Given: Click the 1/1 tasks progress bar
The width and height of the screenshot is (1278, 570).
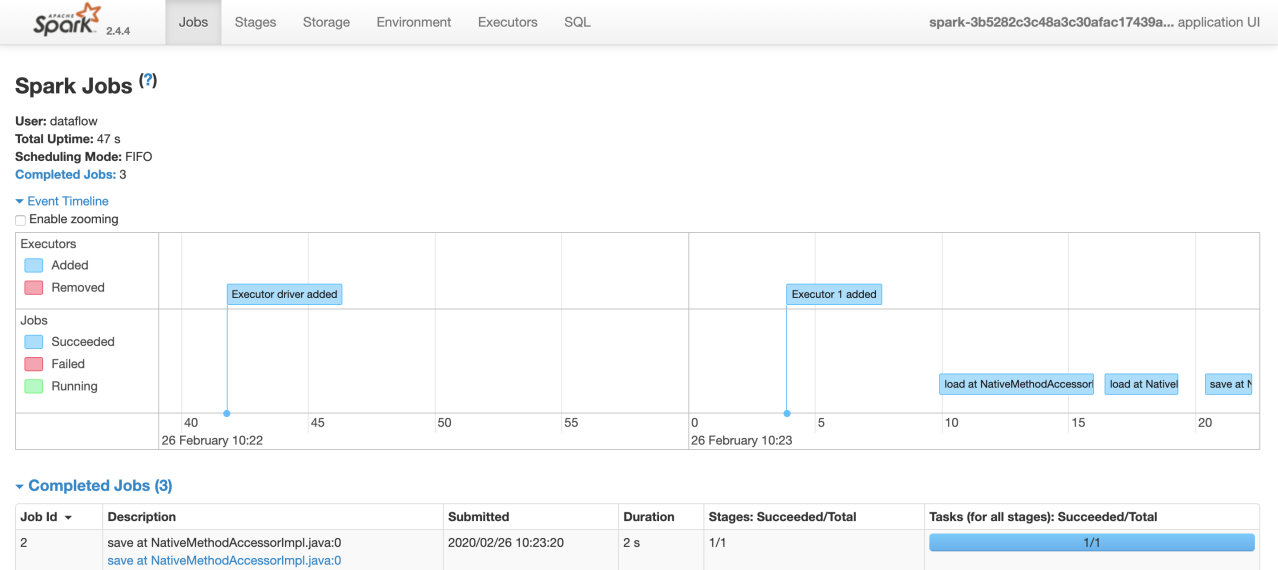Looking at the screenshot, I should tap(1091, 543).
